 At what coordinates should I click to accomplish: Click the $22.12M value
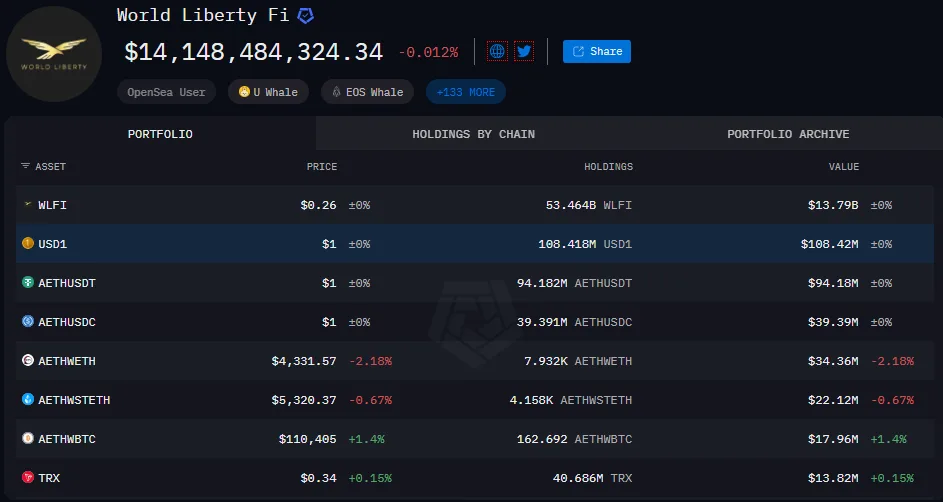(833, 400)
